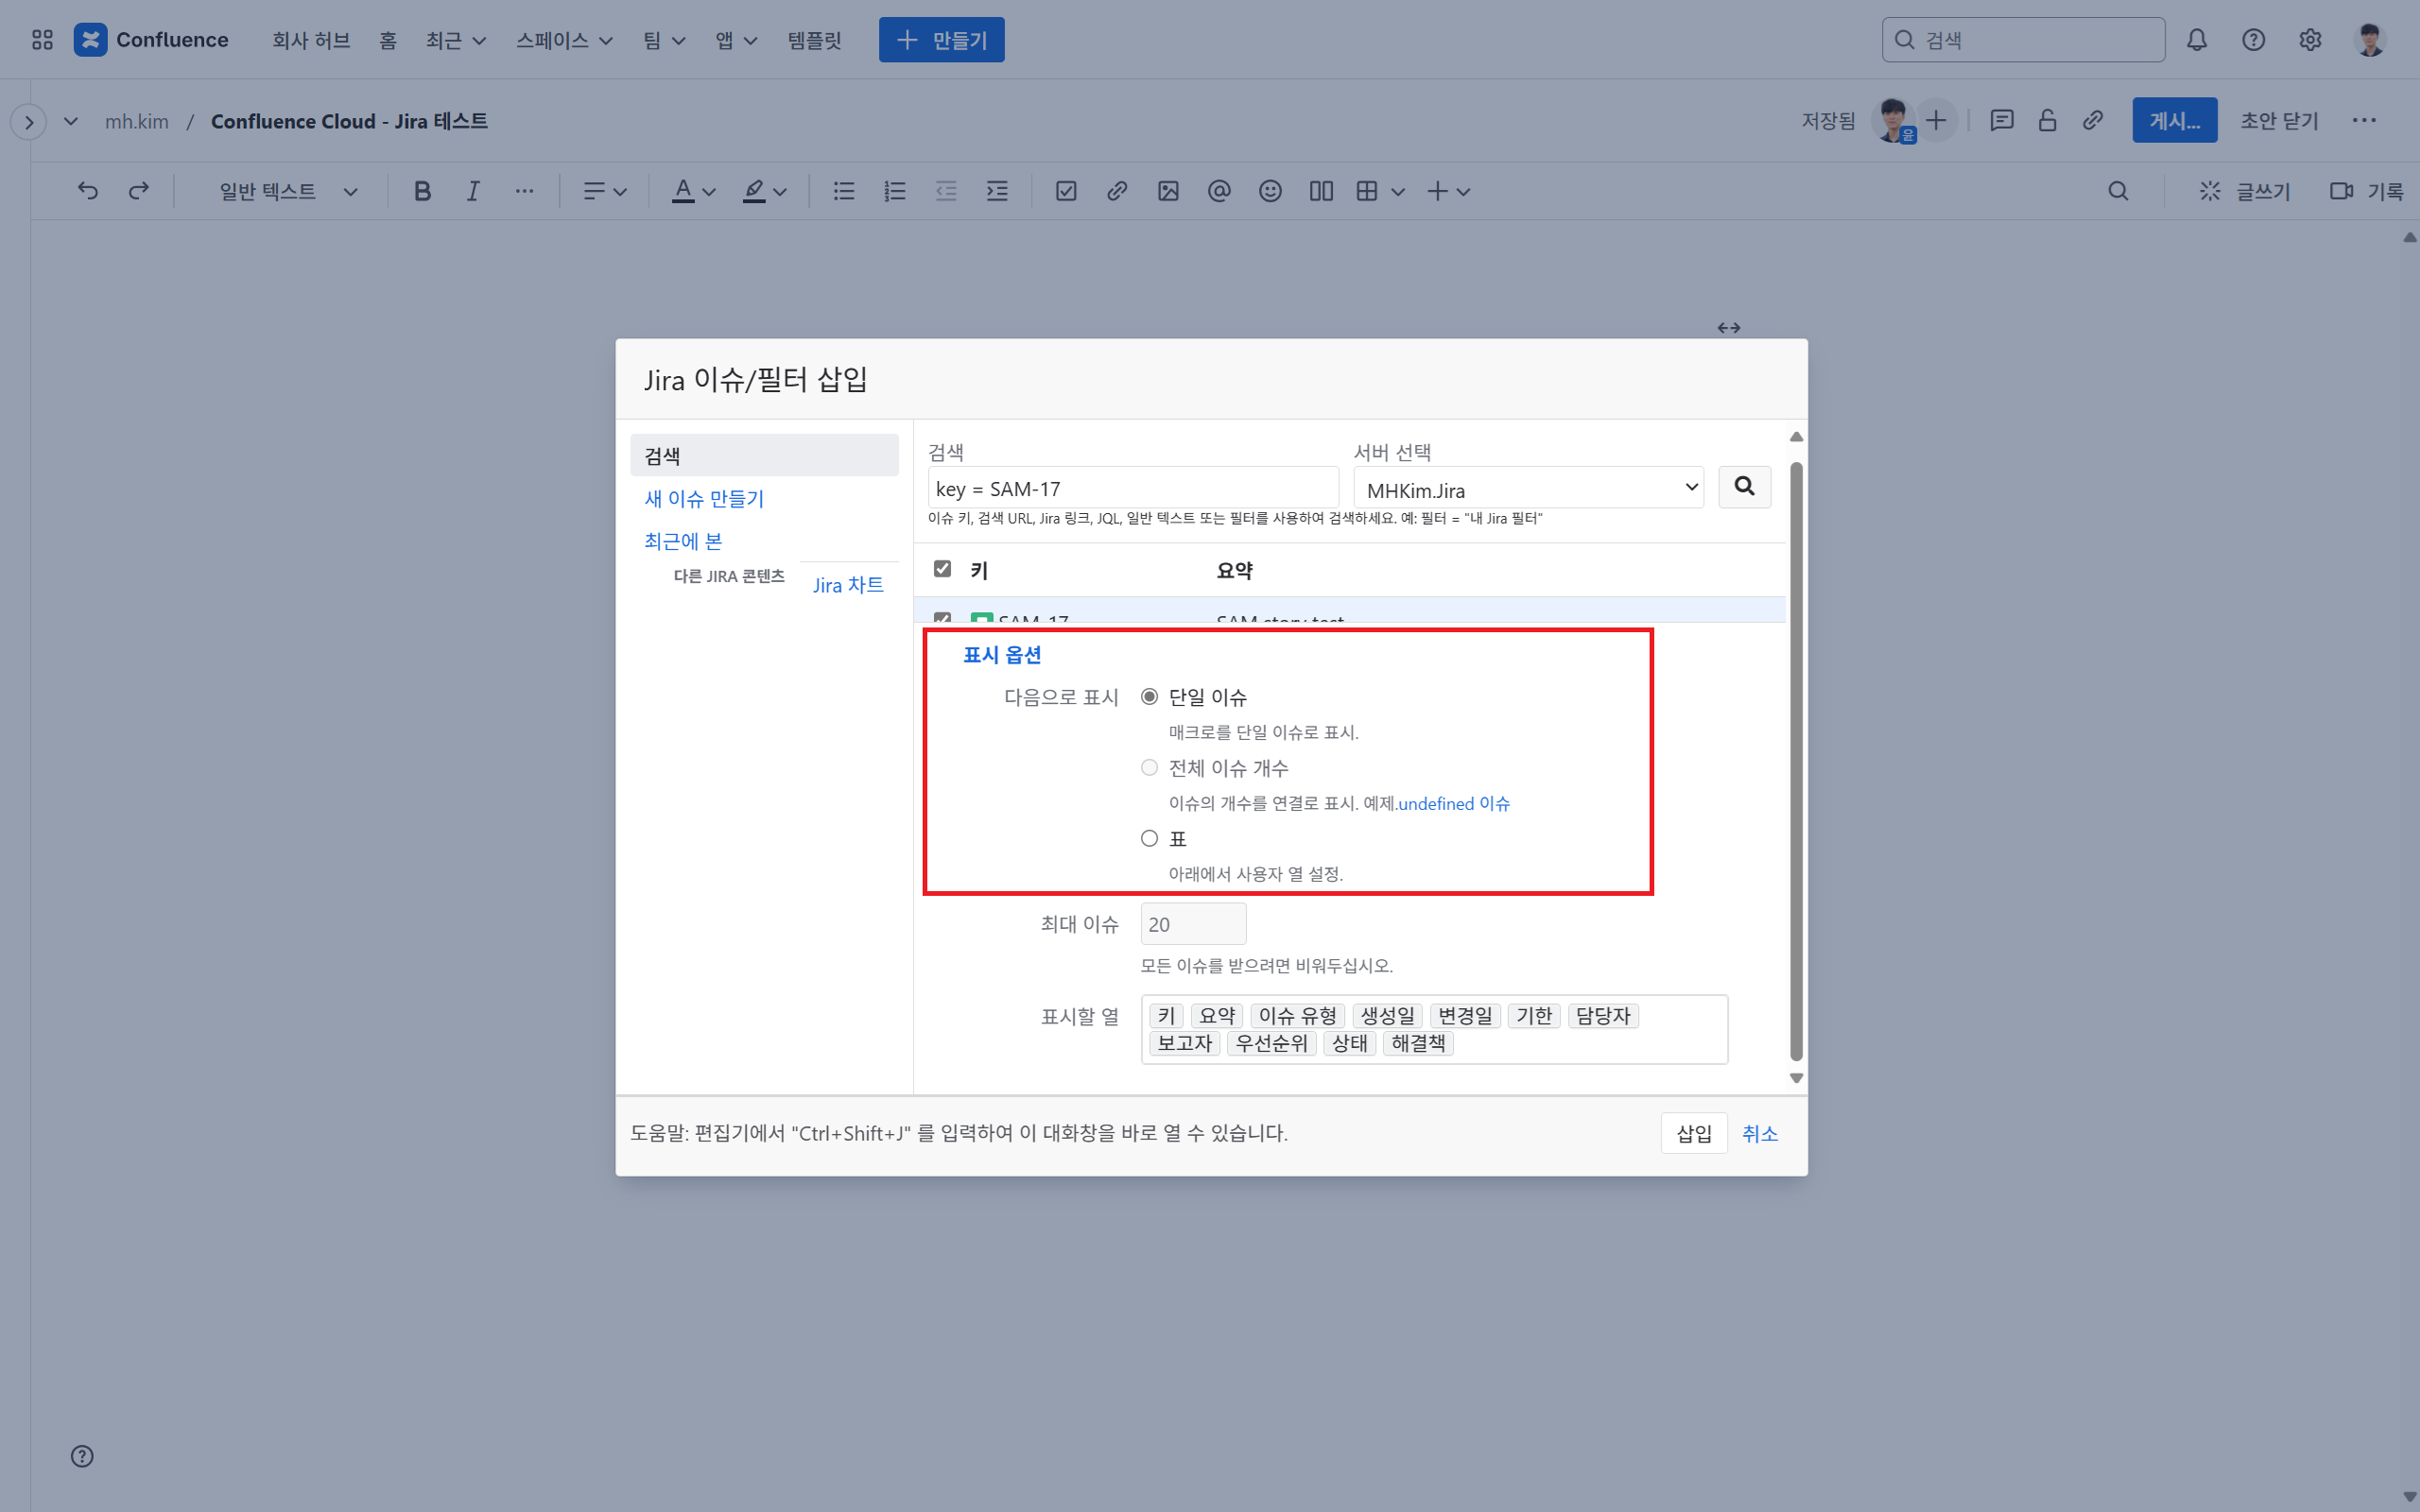Image resolution: width=2420 pixels, height=1512 pixels.
Task: Select the 전체 이슈 개수 radio option
Action: coord(1149,768)
